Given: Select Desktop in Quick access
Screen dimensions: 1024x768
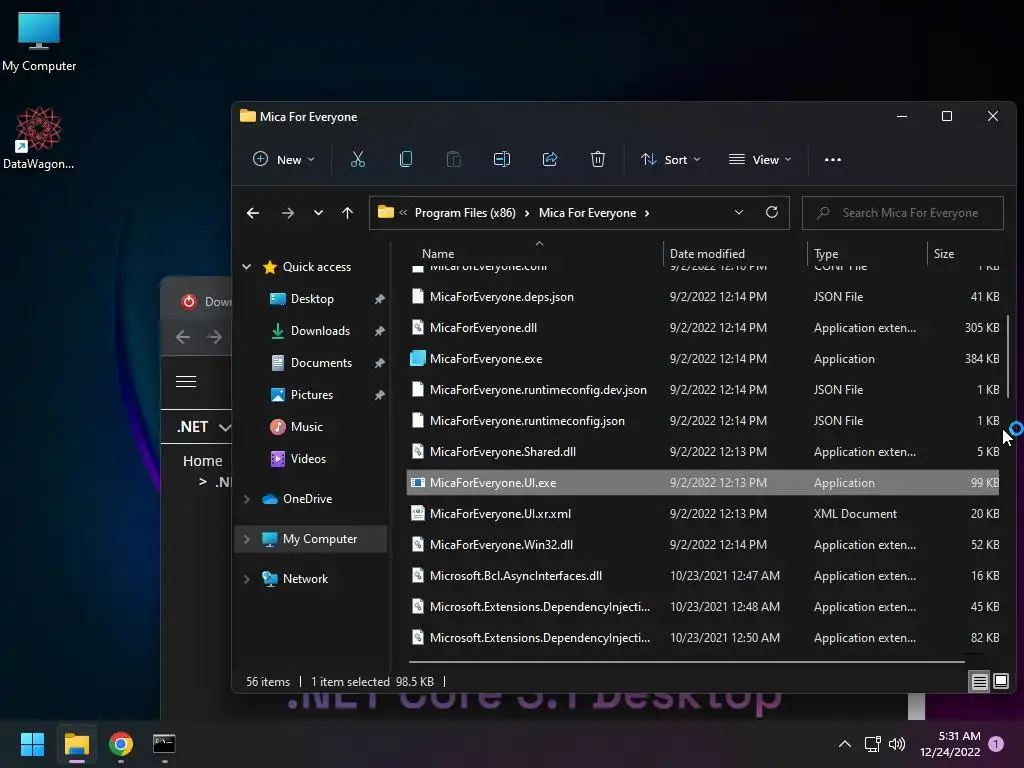Looking at the screenshot, I should click(x=312, y=299).
